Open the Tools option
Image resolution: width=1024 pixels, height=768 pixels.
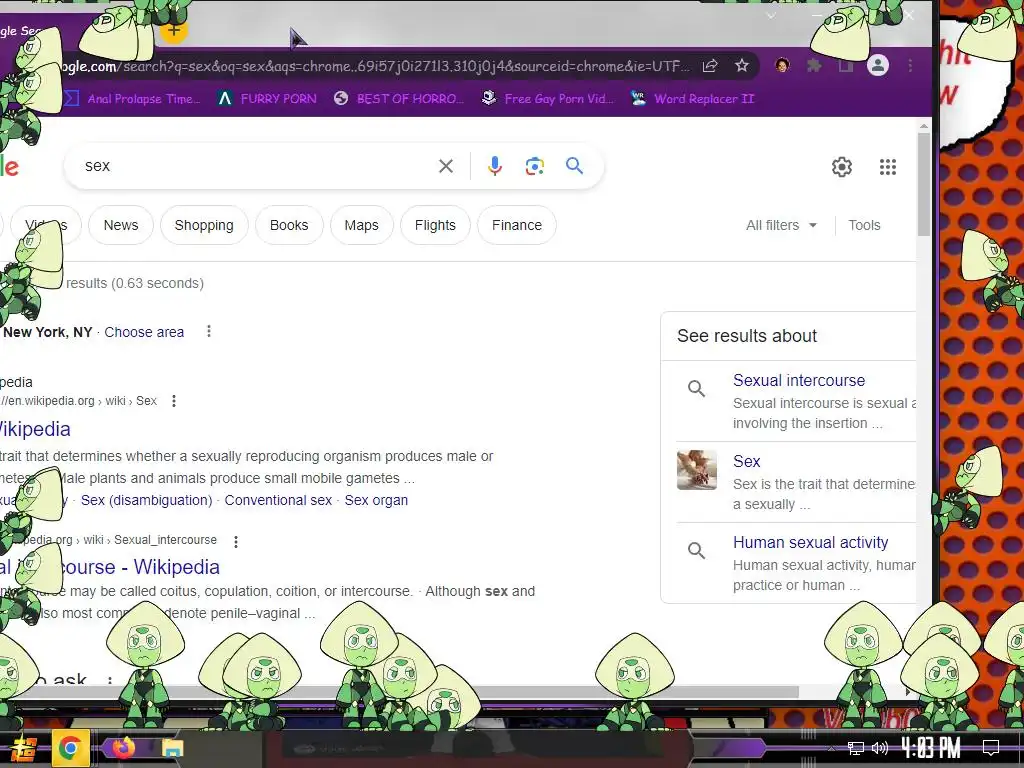(864, 225)
